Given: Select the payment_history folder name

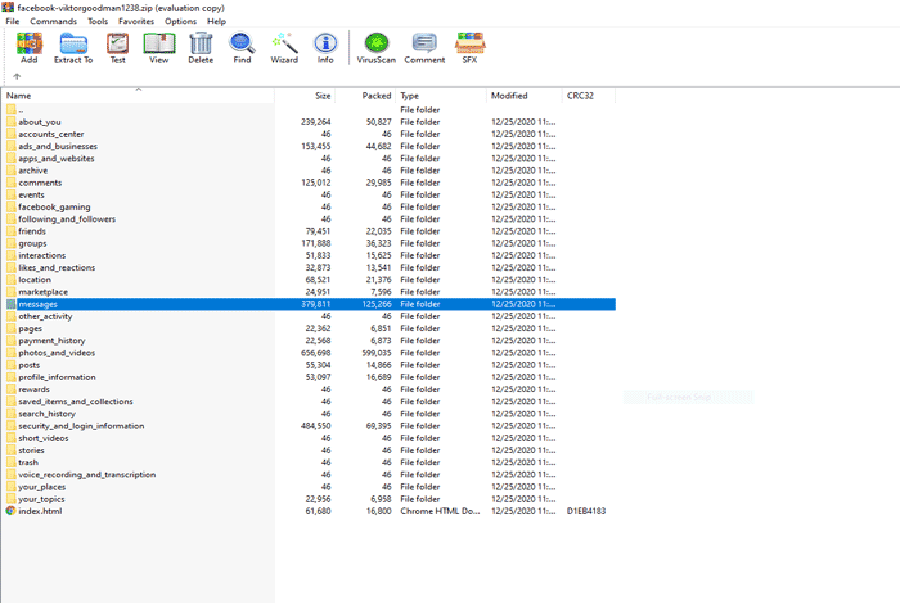Looking at the screenshot, I should click(x=52, y=341).
